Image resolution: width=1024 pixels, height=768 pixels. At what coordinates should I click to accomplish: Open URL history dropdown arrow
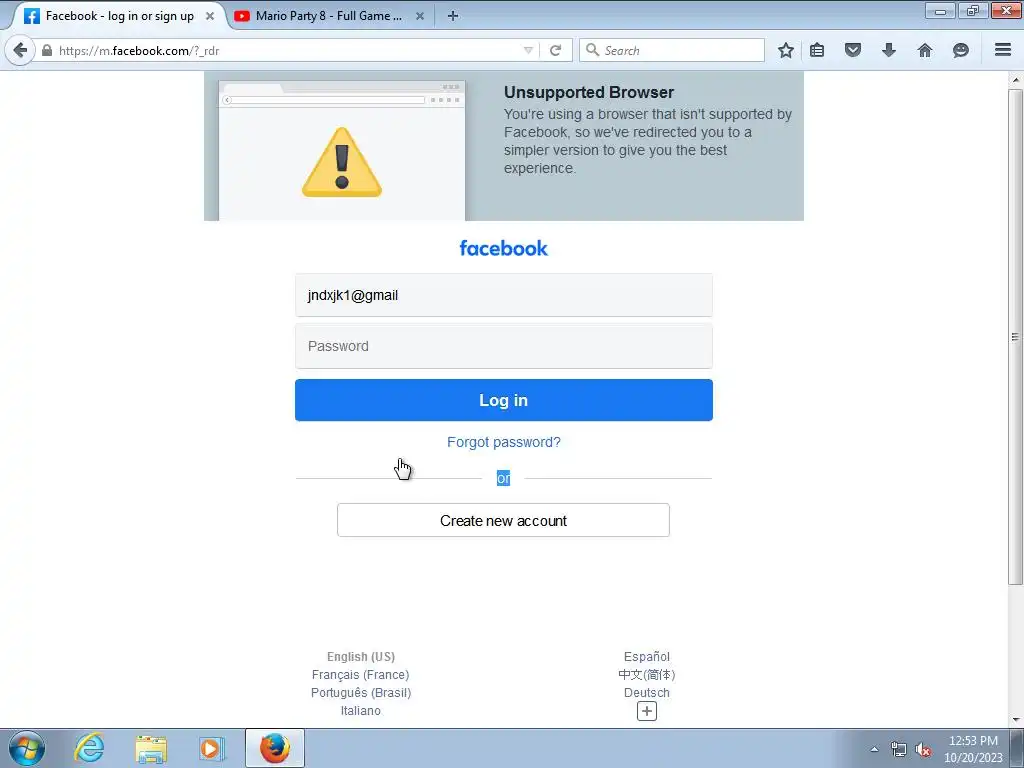(x=528, y=50)
